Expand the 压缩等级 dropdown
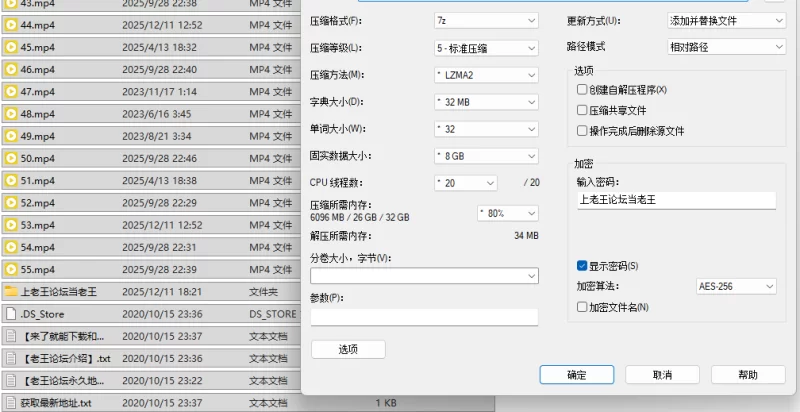The image size is (800, 412). pyautogui.click(x=485, y=48)
